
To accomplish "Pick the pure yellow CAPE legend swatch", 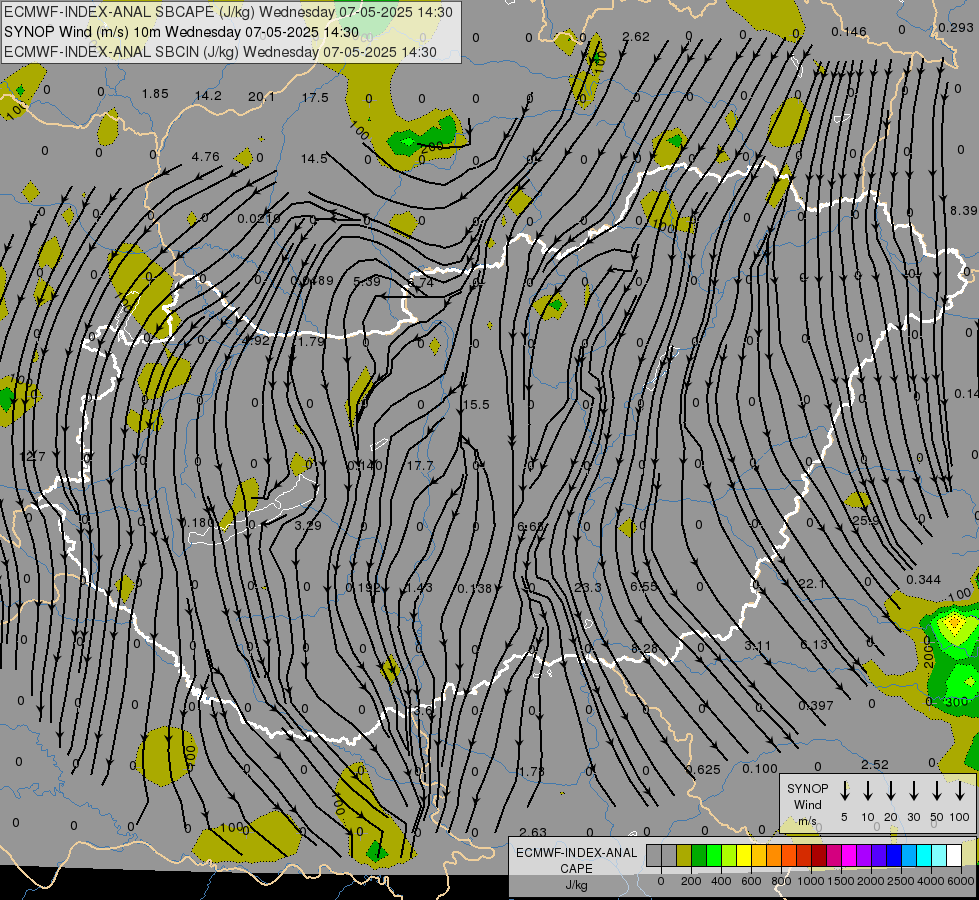I will point(744,855).
